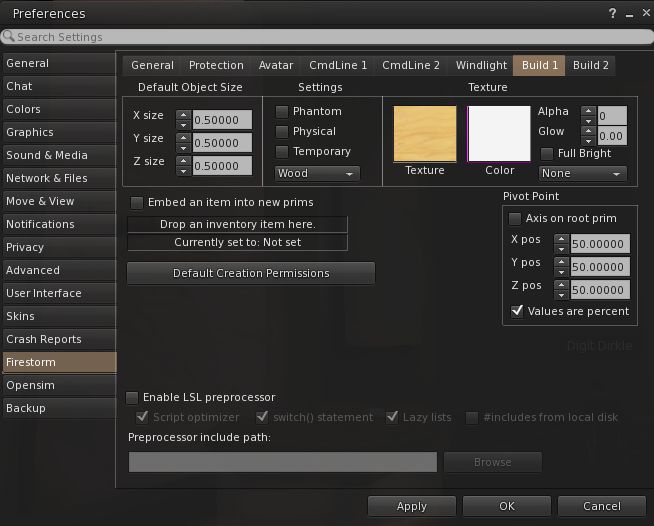Open the CmdLine 2 tab
Image resolution: width=654 pixels, height=526 pixels.
[x=411, y=65]
